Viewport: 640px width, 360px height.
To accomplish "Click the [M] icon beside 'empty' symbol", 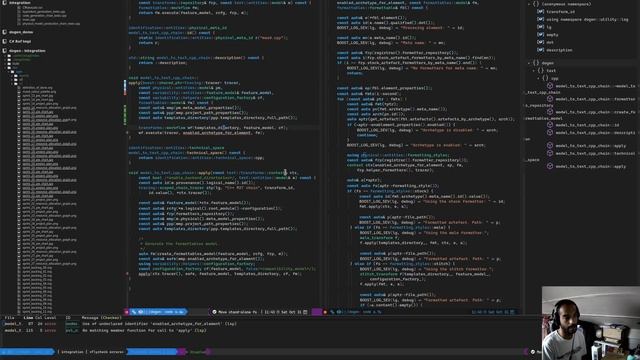I will 540,35.
